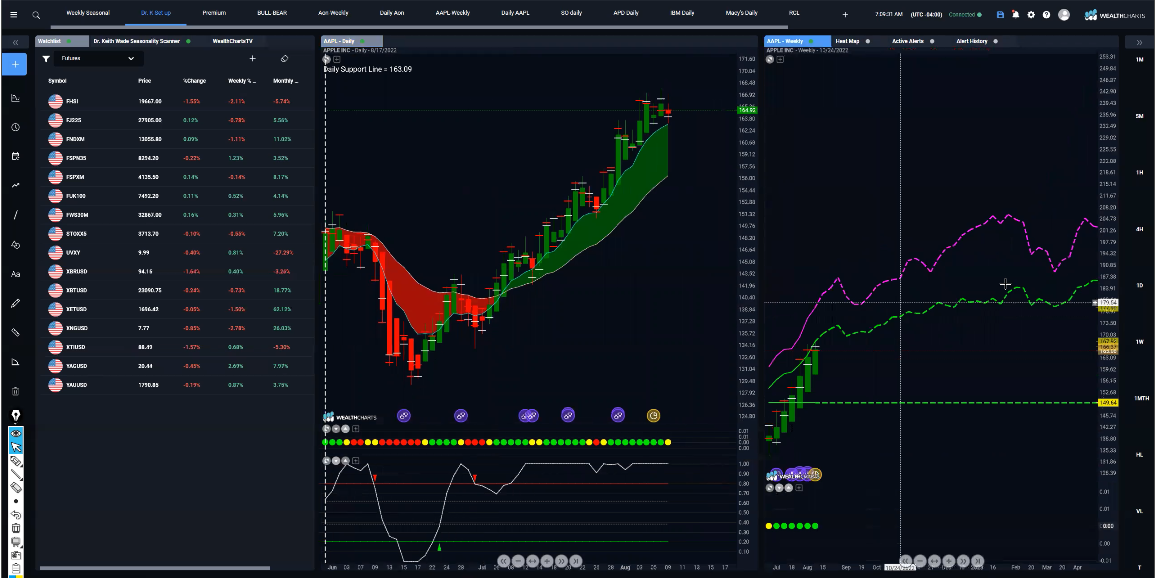Viewport: 1155px width, 578px height.
Task: Click the watchlist eraser icon
Action: pos(284,58)
